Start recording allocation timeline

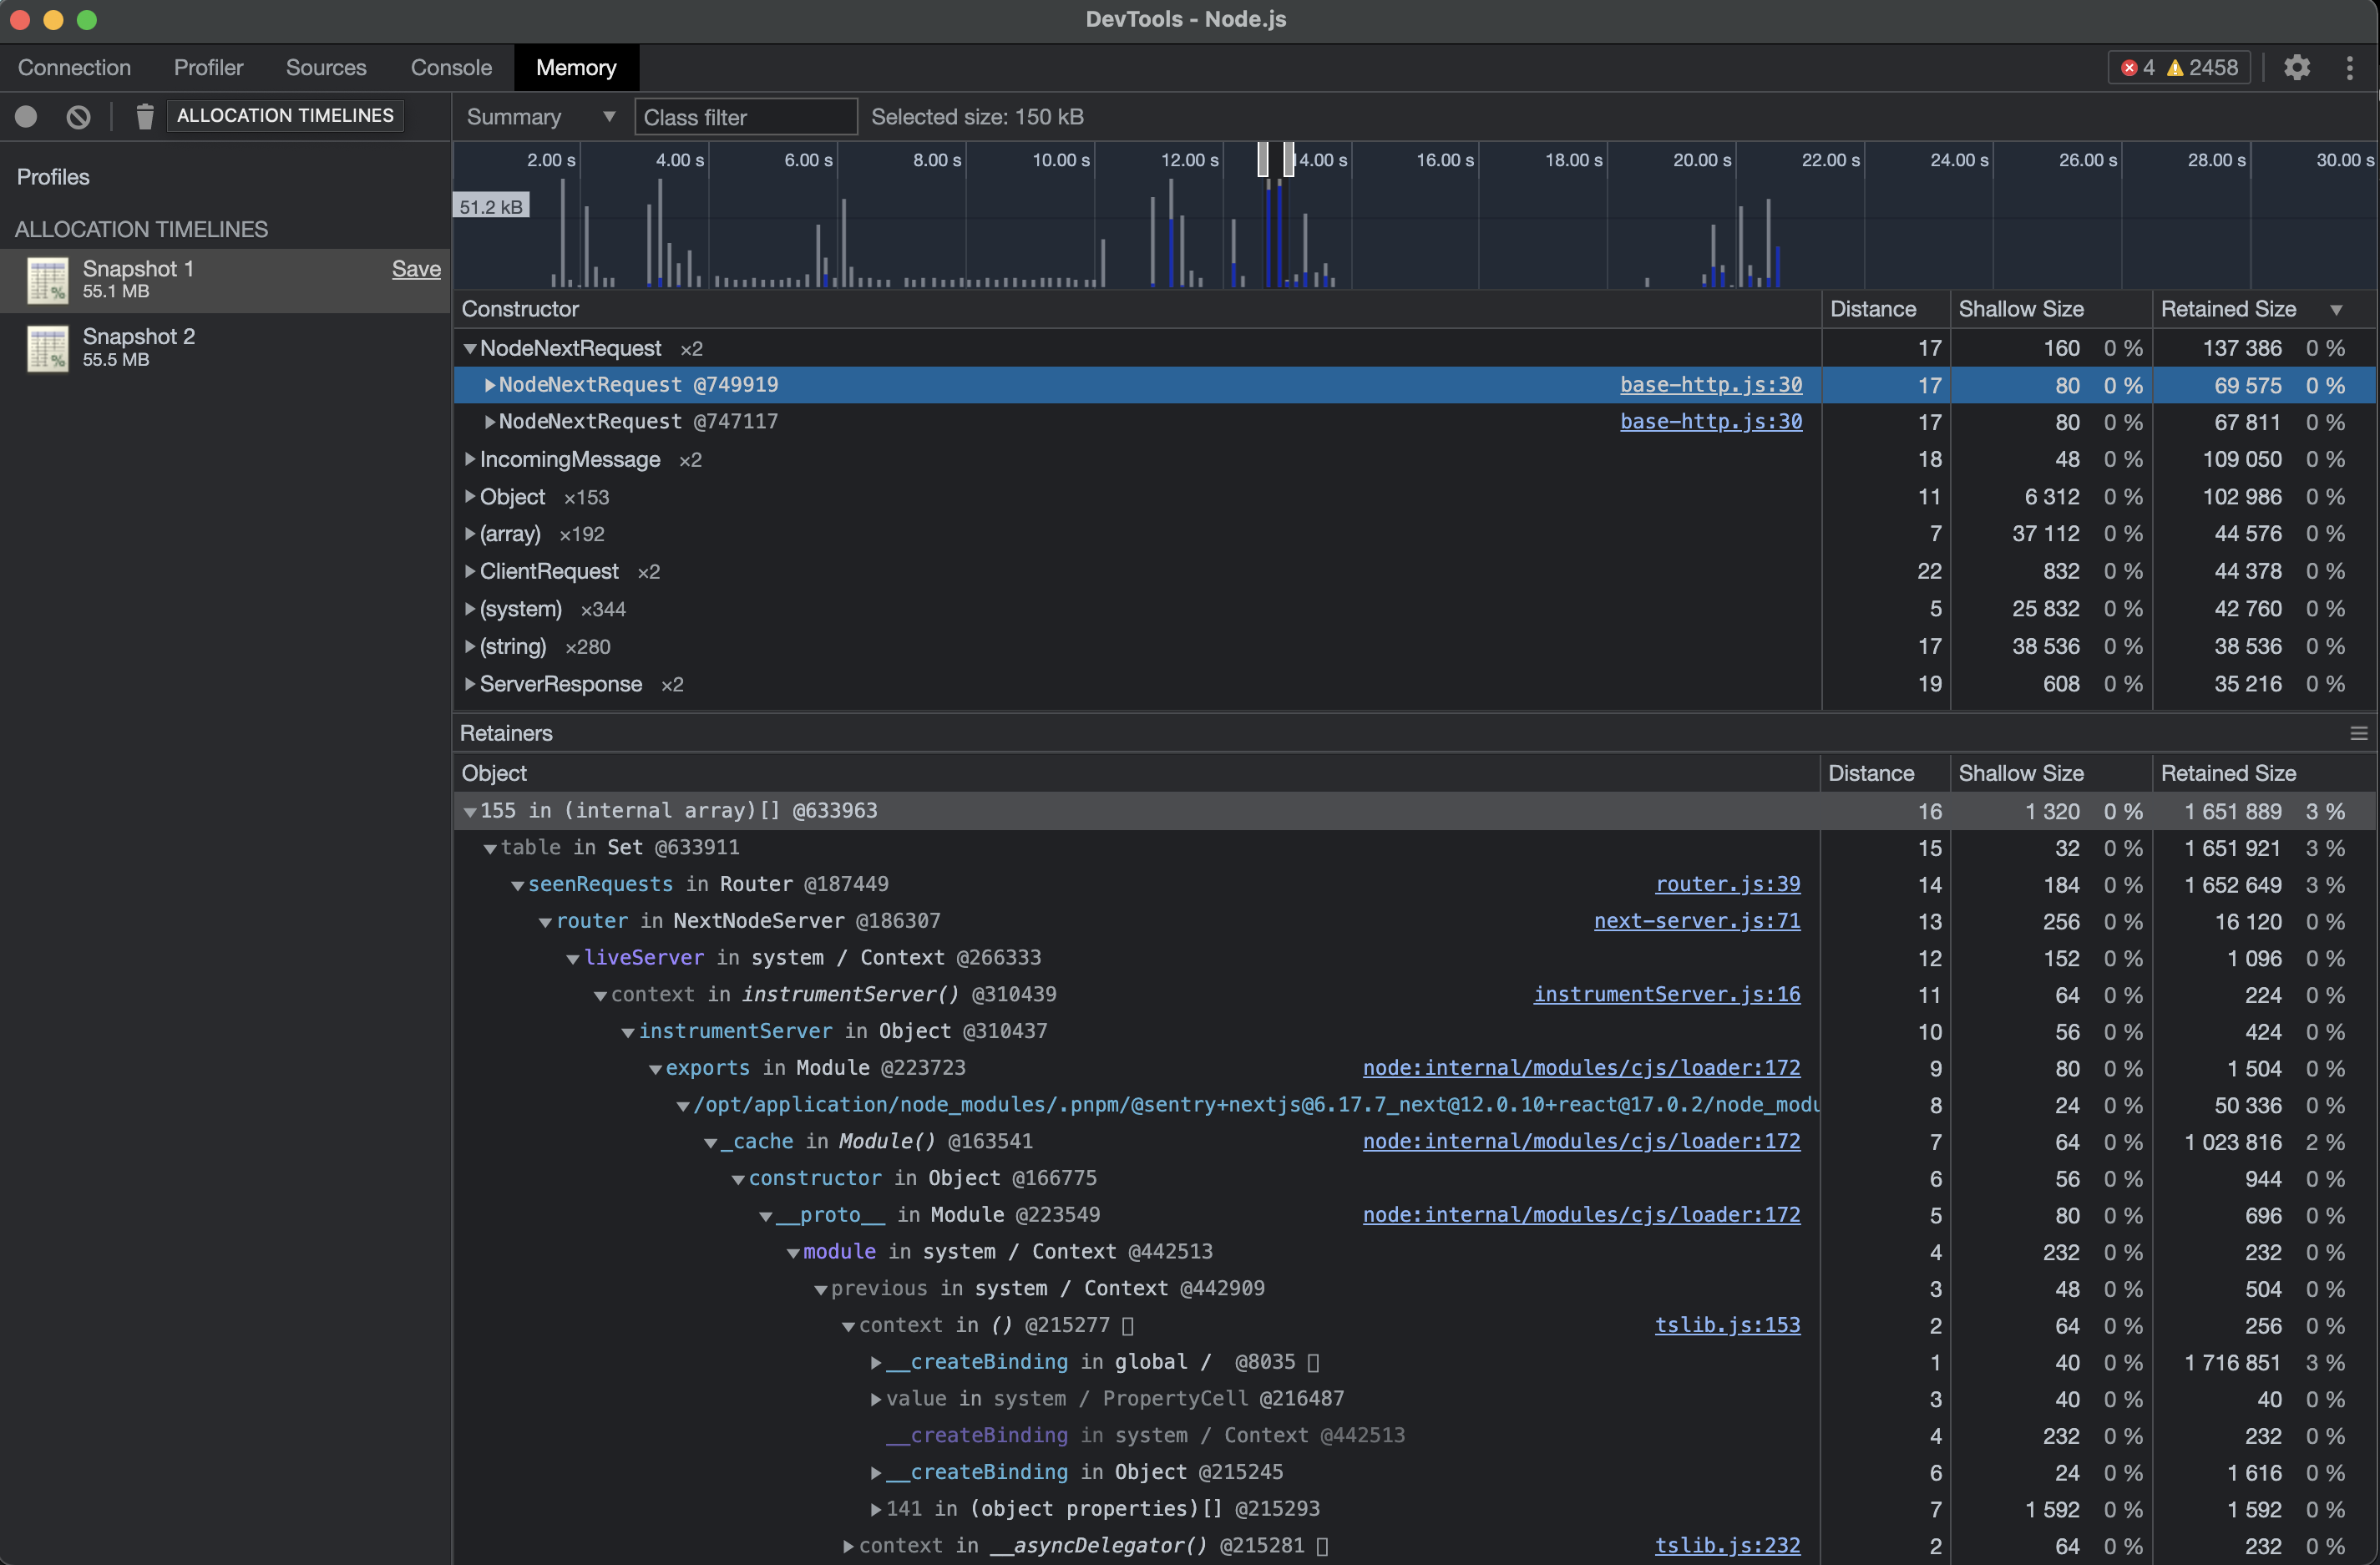(26, 116)
